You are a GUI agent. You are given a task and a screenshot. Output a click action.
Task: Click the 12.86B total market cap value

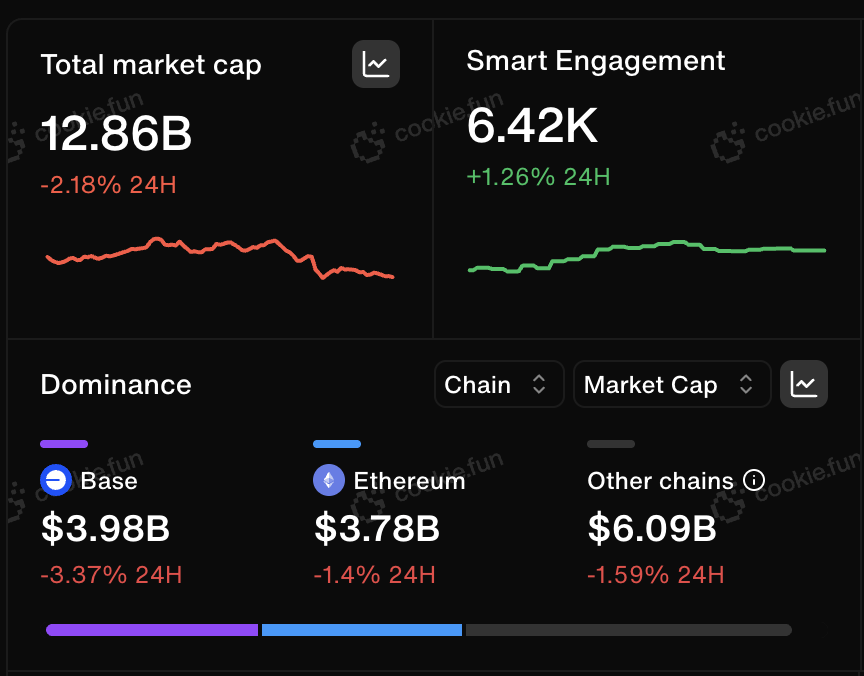(116, 133)
